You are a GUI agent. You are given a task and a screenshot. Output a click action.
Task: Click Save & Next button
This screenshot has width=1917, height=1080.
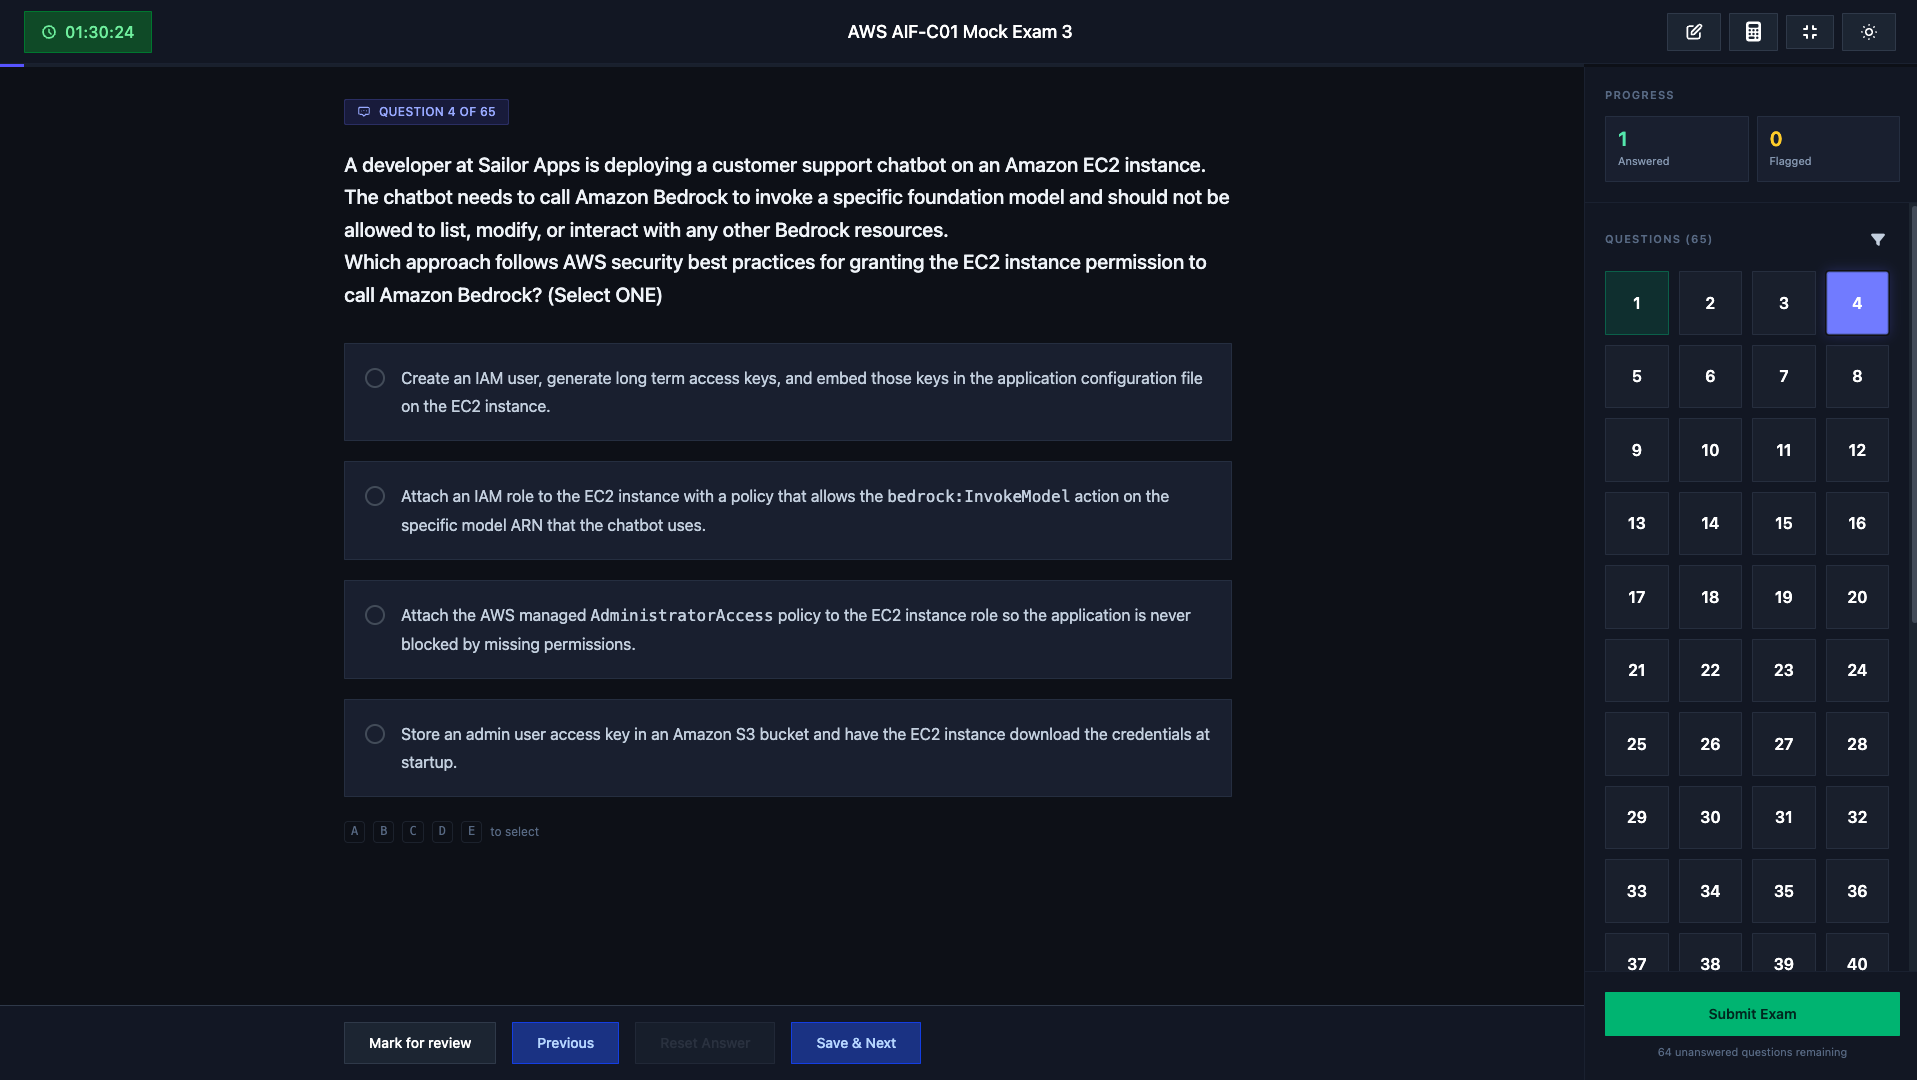856,1043
